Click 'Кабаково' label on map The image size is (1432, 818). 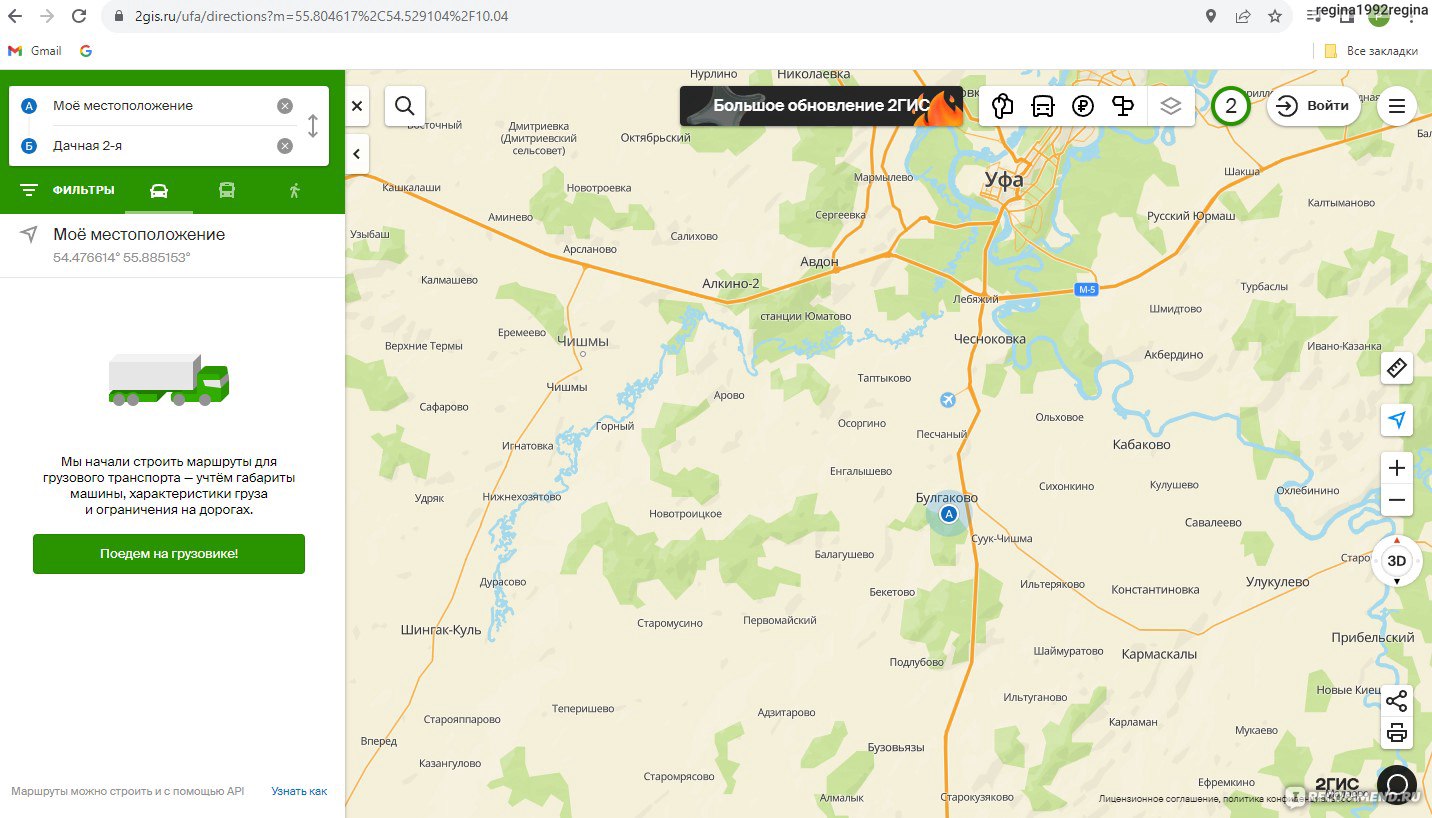point(1141,444)
